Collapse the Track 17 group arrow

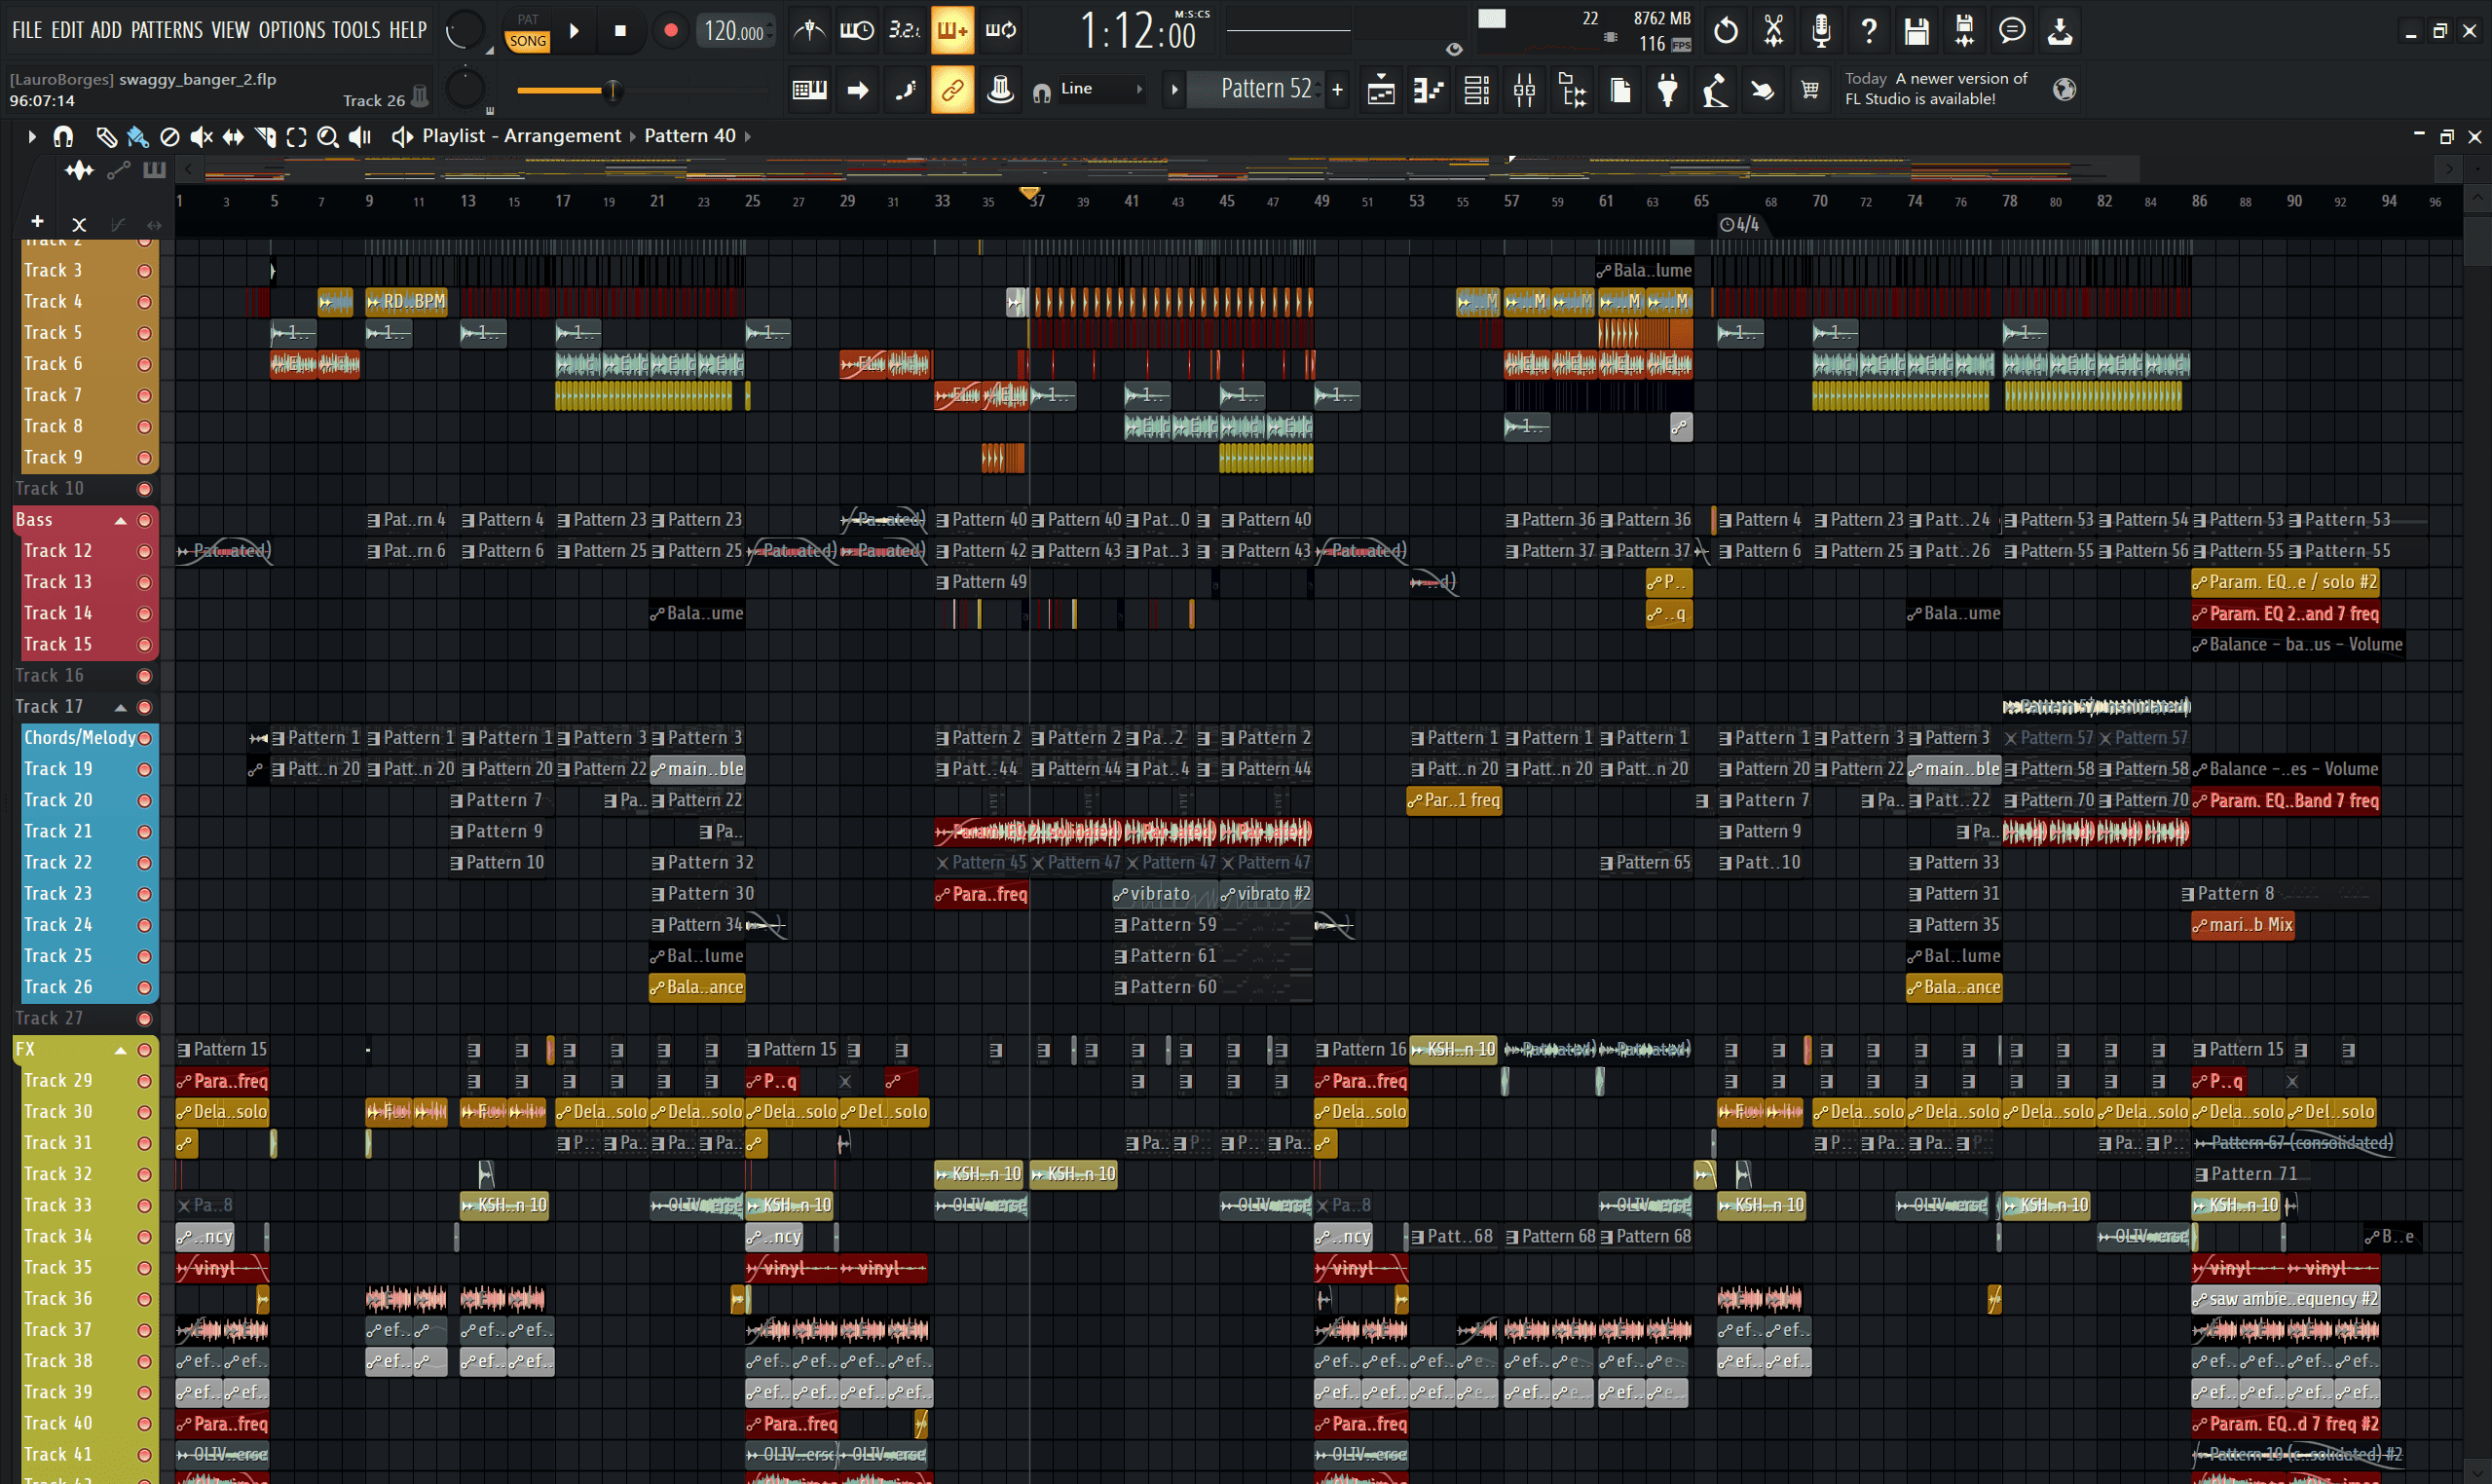point(120,707)
